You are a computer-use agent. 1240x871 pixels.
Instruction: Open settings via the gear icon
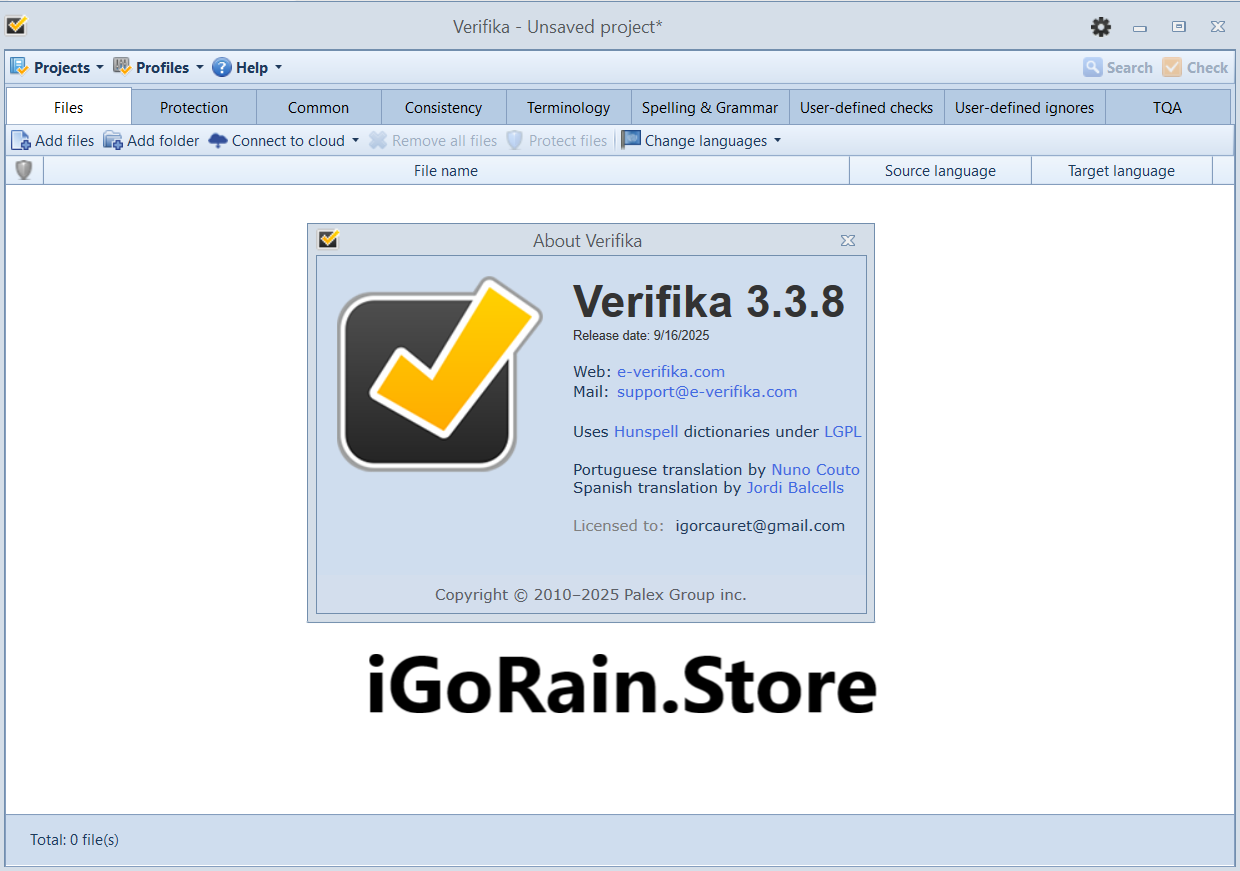tap(1101, 27)
